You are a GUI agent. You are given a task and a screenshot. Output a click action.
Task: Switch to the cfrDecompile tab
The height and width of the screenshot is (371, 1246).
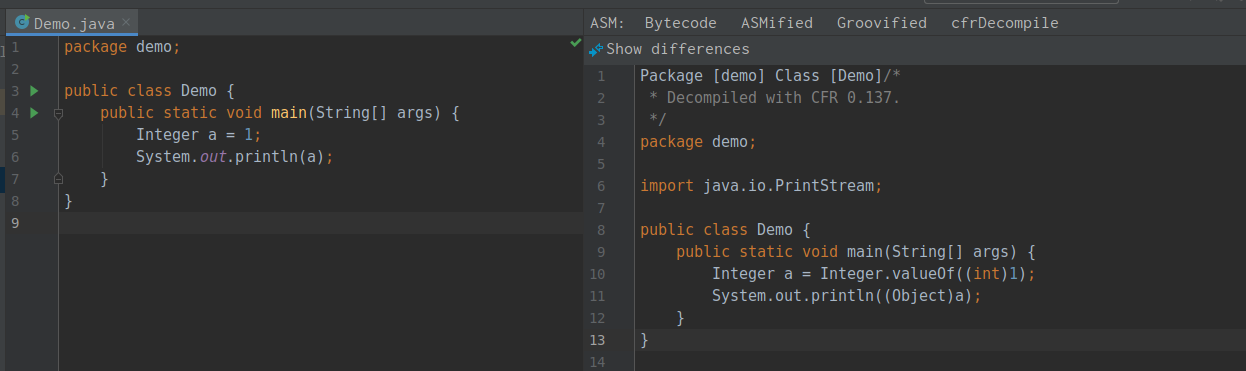(1005, 22)
